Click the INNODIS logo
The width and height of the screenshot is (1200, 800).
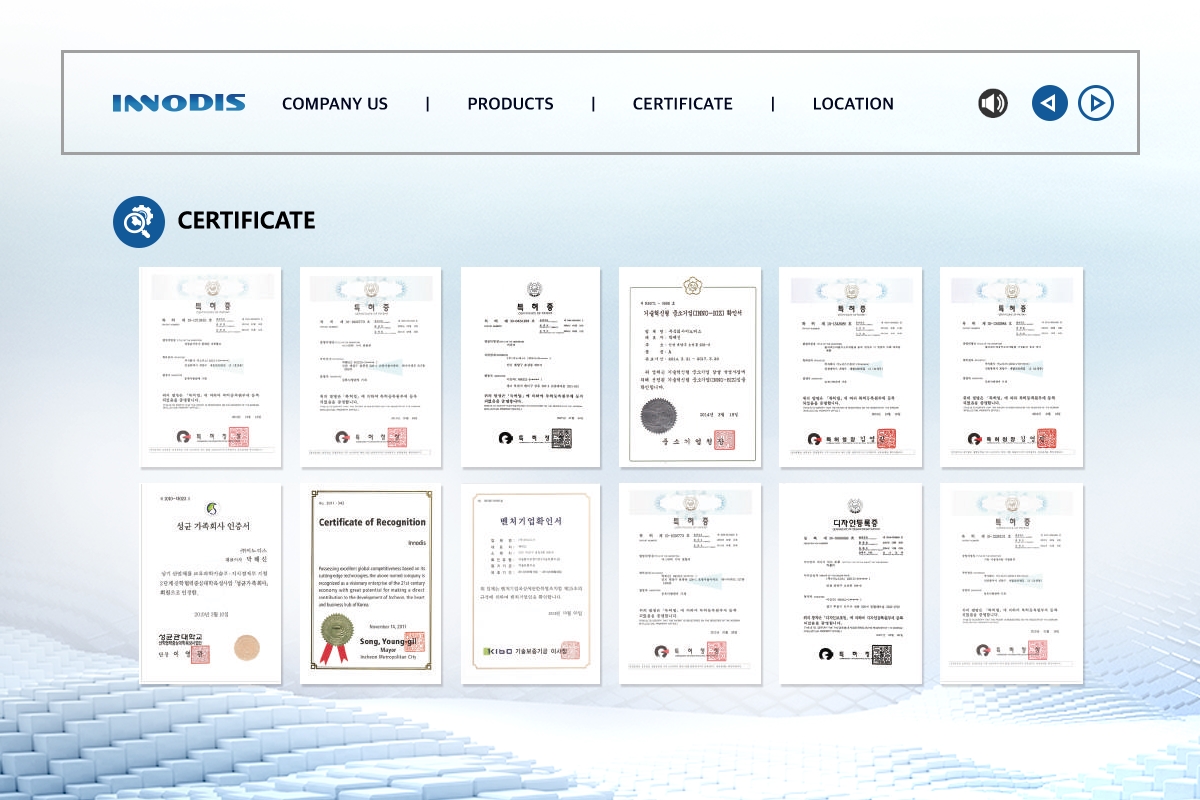pyautogui.click(x=179, y=103)
